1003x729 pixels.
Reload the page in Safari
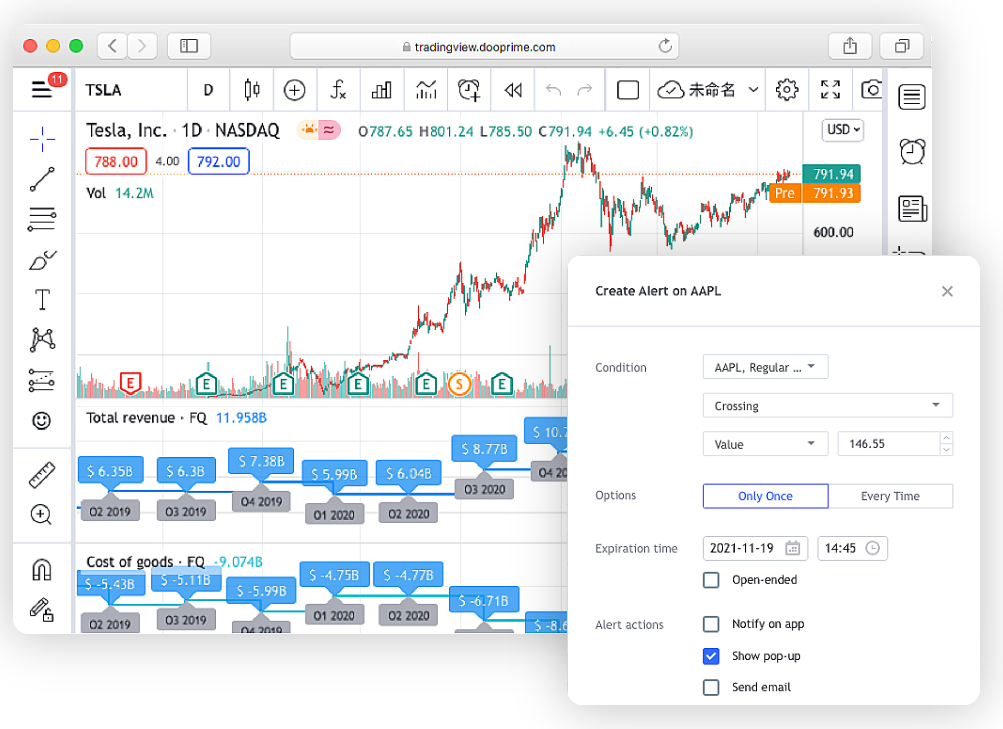click(665, 46)
